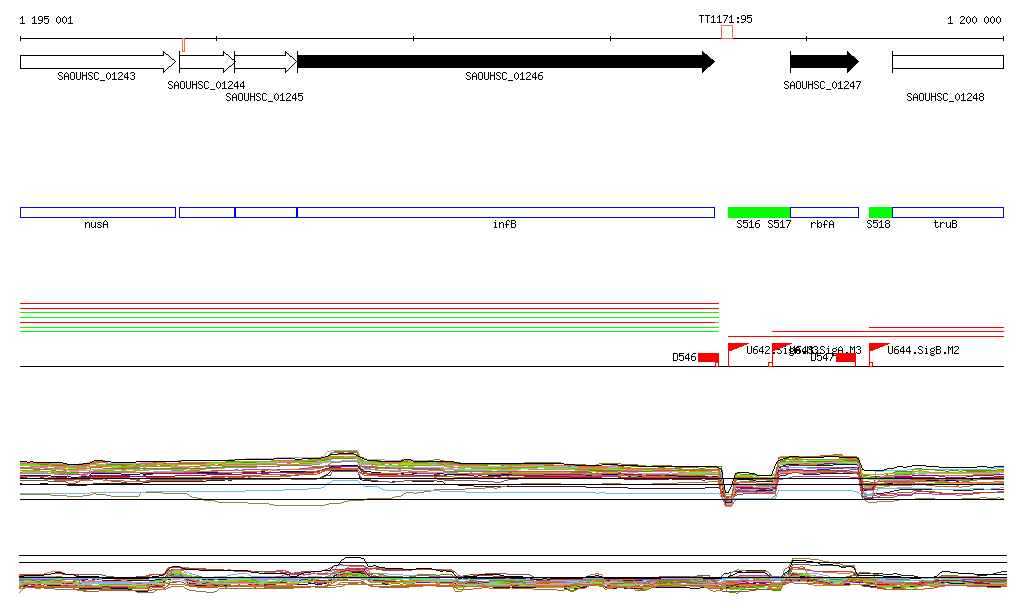Select the red D546 terminator block
1024x611 pixels.
click(708, 357)
